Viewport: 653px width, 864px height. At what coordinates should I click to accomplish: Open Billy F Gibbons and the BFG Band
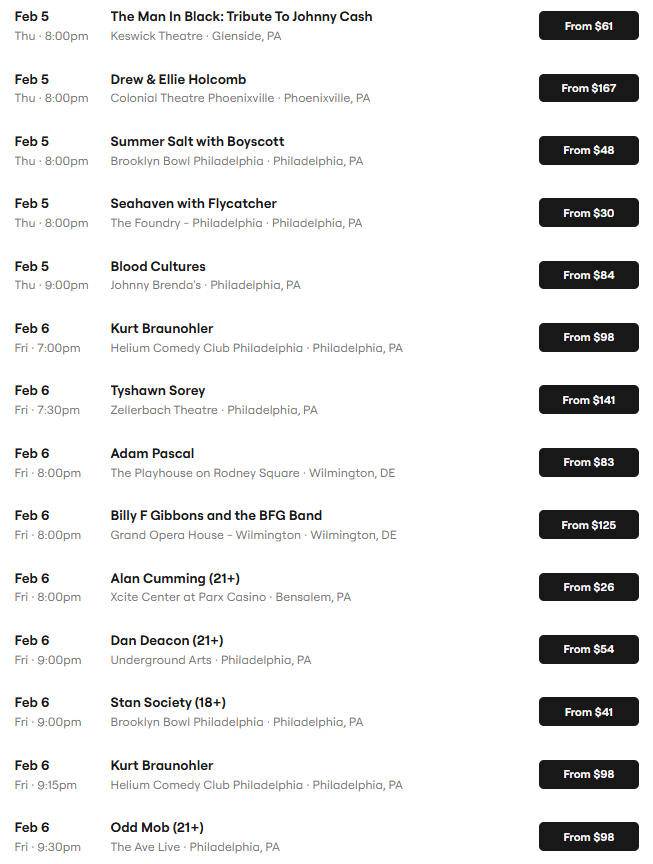(216, 516)
